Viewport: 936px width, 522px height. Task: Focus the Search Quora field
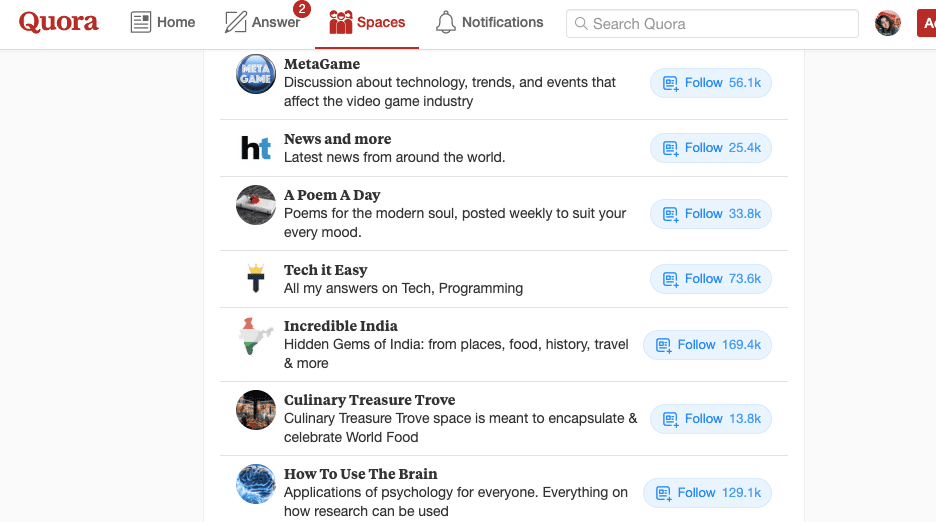(x=712, y=24)
